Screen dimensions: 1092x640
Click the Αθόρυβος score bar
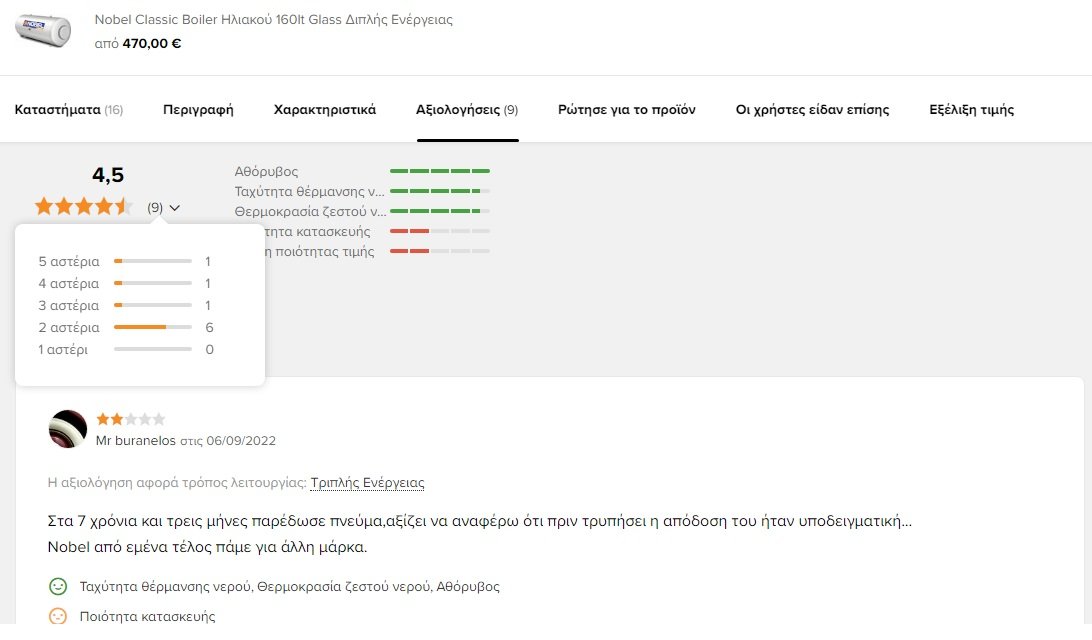tap(440, 171)
